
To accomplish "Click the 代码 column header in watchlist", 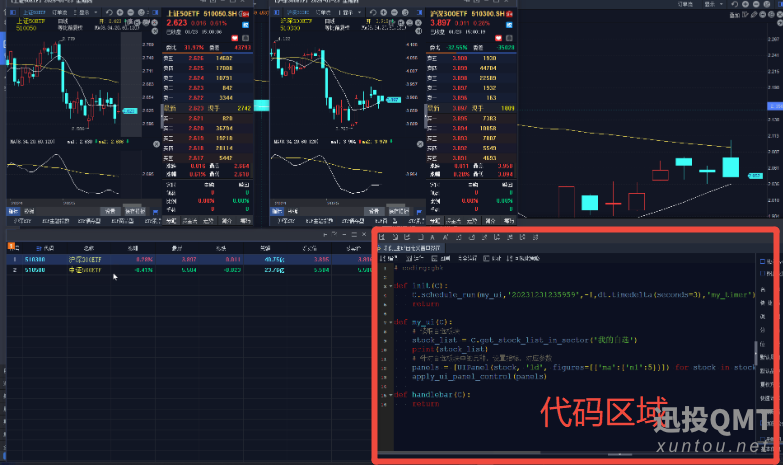I will pyautogui.click(x=45, y=248).
